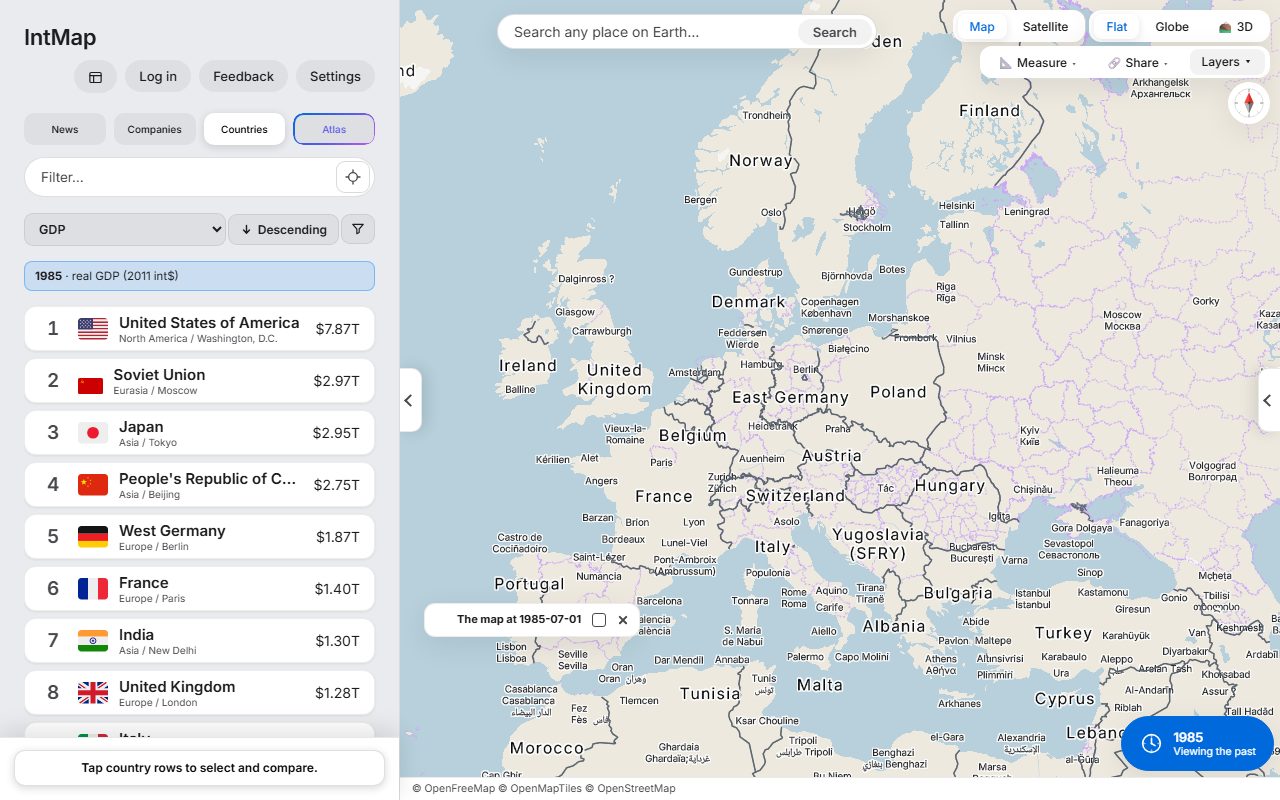
Task: Click the Log in button
Action: click(158, 77)
